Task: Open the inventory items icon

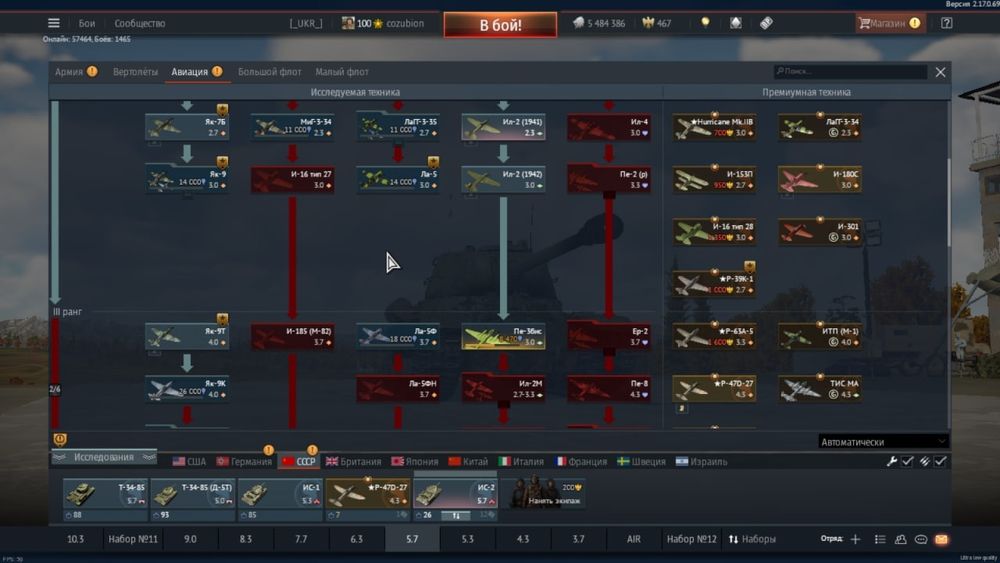Action: [x=766, y=23]
